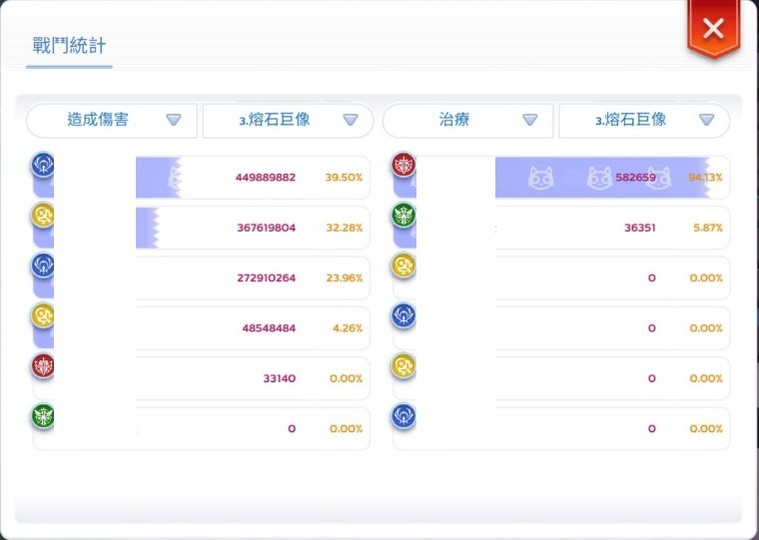The width and height of the screenshot is (759, 540).
Task: Open the 戰鬥統計 tab
Action: coord(69,45)
